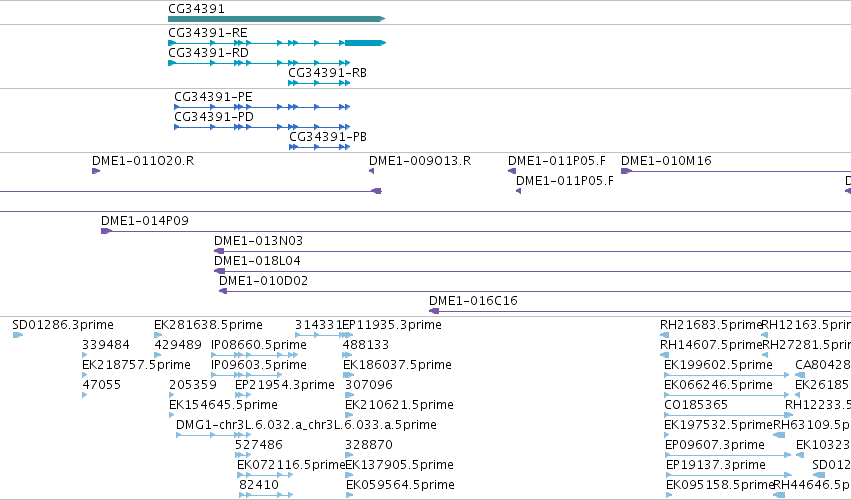
Task: Select the EK199602.5prime label
Action: 719,365
